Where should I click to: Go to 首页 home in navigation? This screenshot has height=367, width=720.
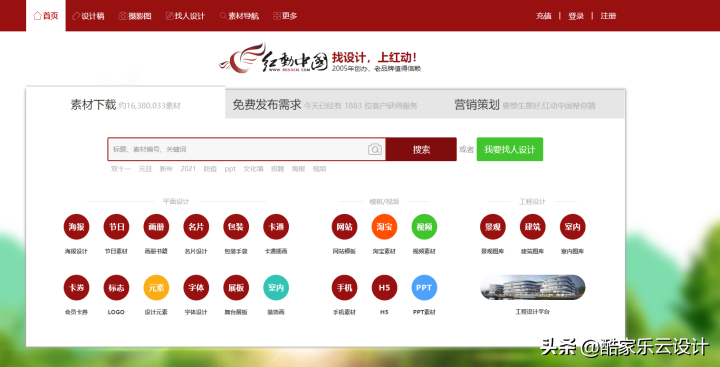coord(46,16)
